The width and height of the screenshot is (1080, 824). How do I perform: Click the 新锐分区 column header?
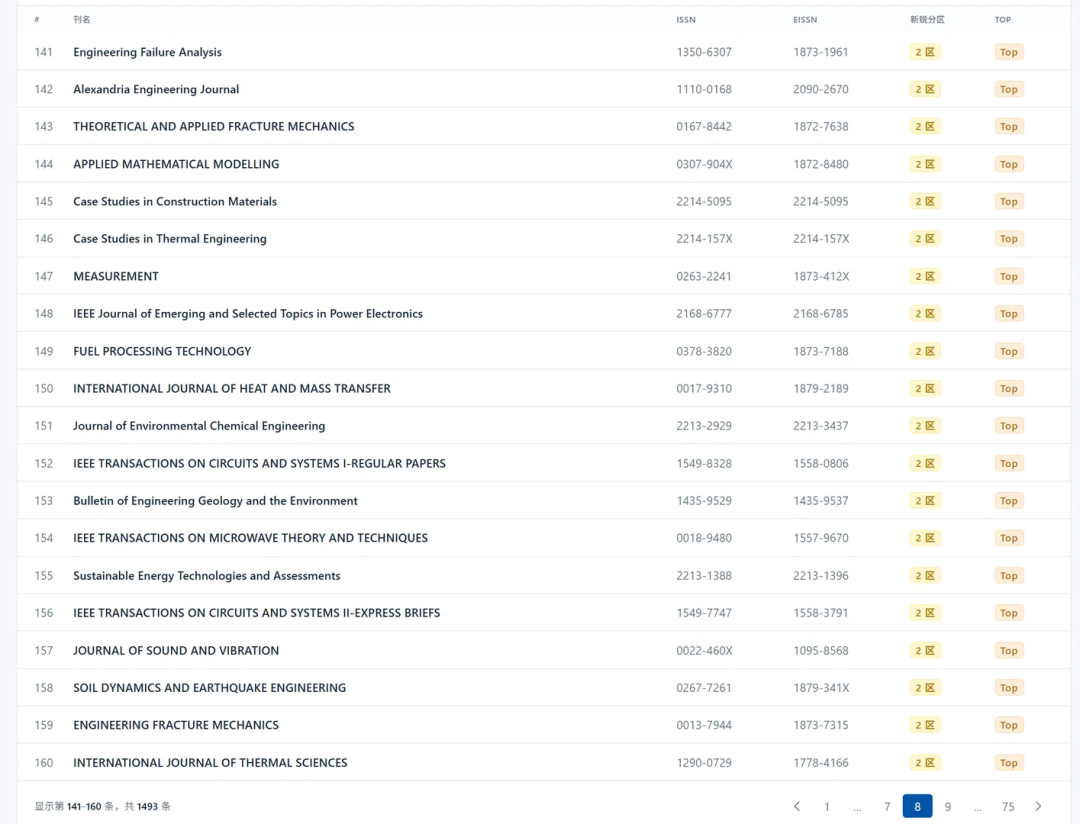click(927, 19)
